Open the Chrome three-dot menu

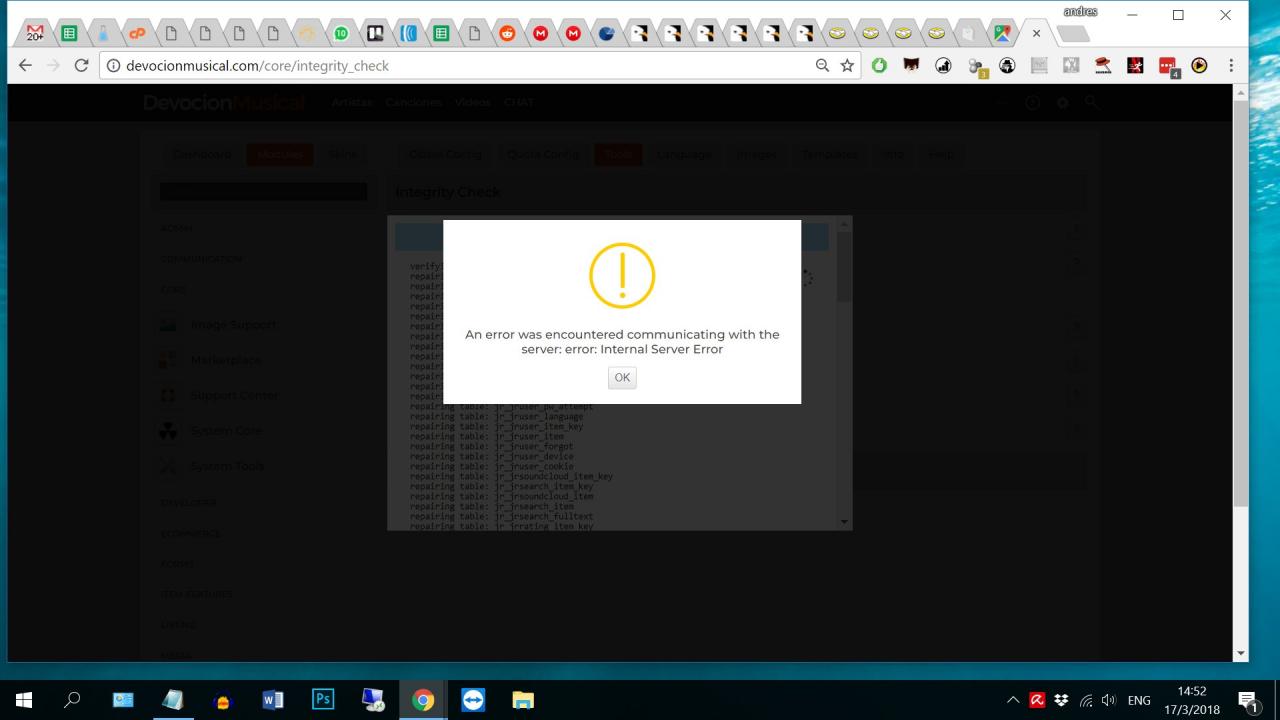click(x=1231, y=65)
